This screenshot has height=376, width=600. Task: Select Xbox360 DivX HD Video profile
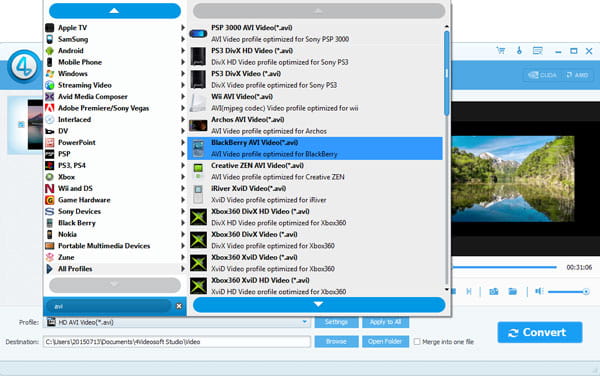tap(315, 217)
